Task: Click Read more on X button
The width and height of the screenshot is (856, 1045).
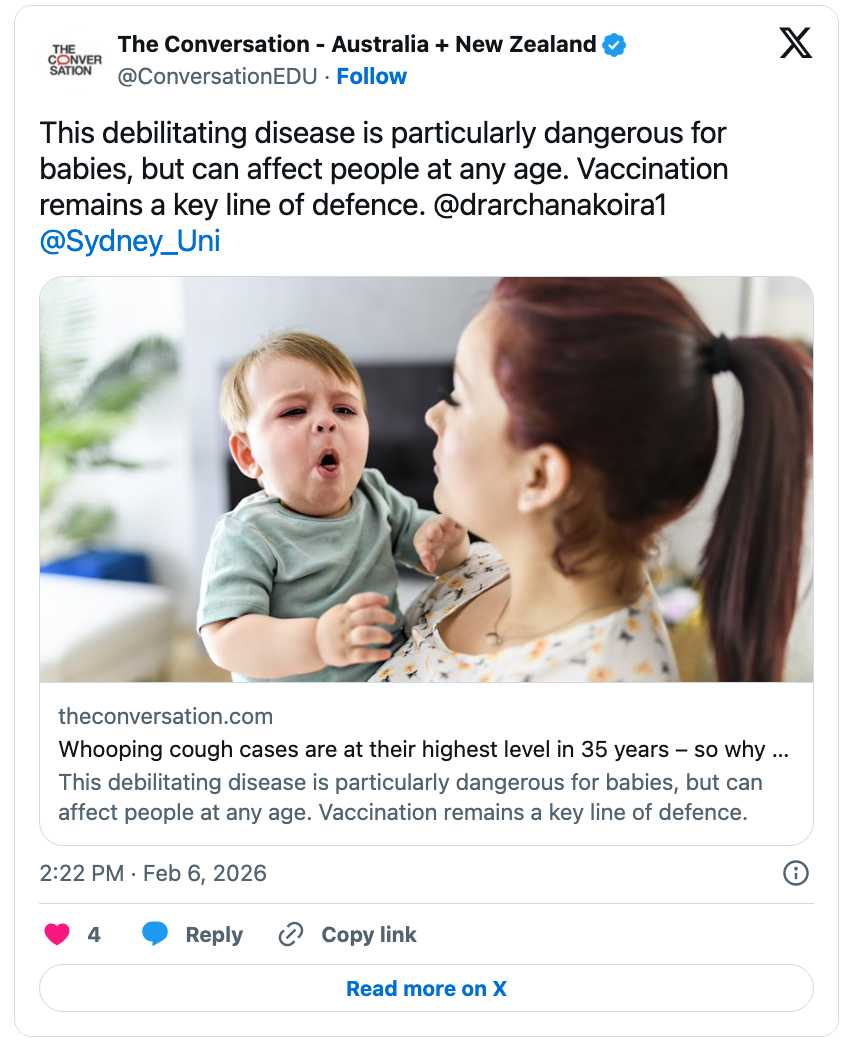Action: [x=426, y=989]
